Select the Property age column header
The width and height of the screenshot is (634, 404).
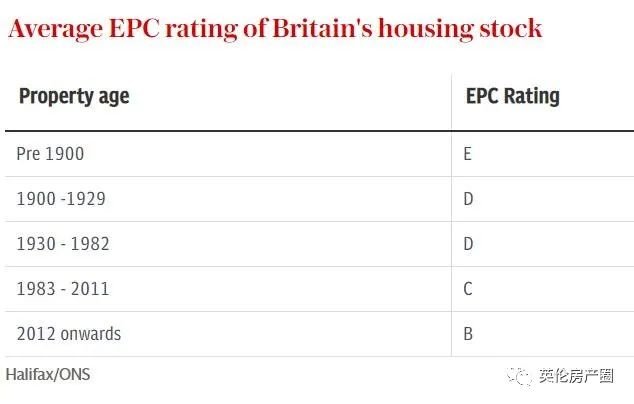[x=74, y=97]
